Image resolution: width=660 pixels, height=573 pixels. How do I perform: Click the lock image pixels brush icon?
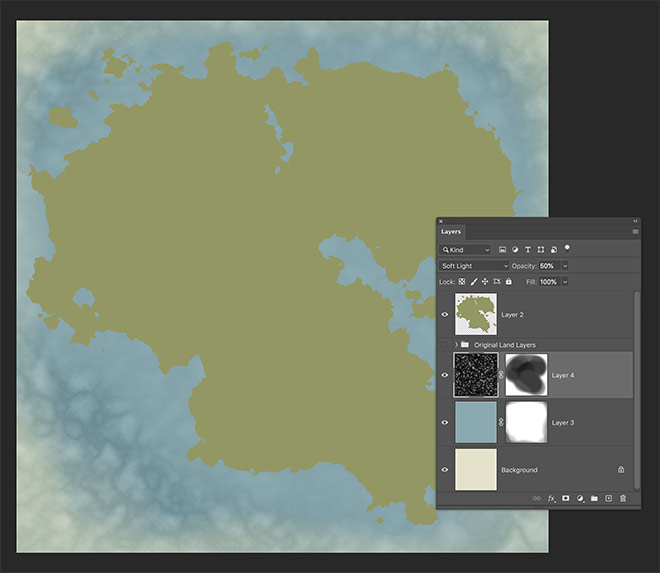tap(473, 282)
